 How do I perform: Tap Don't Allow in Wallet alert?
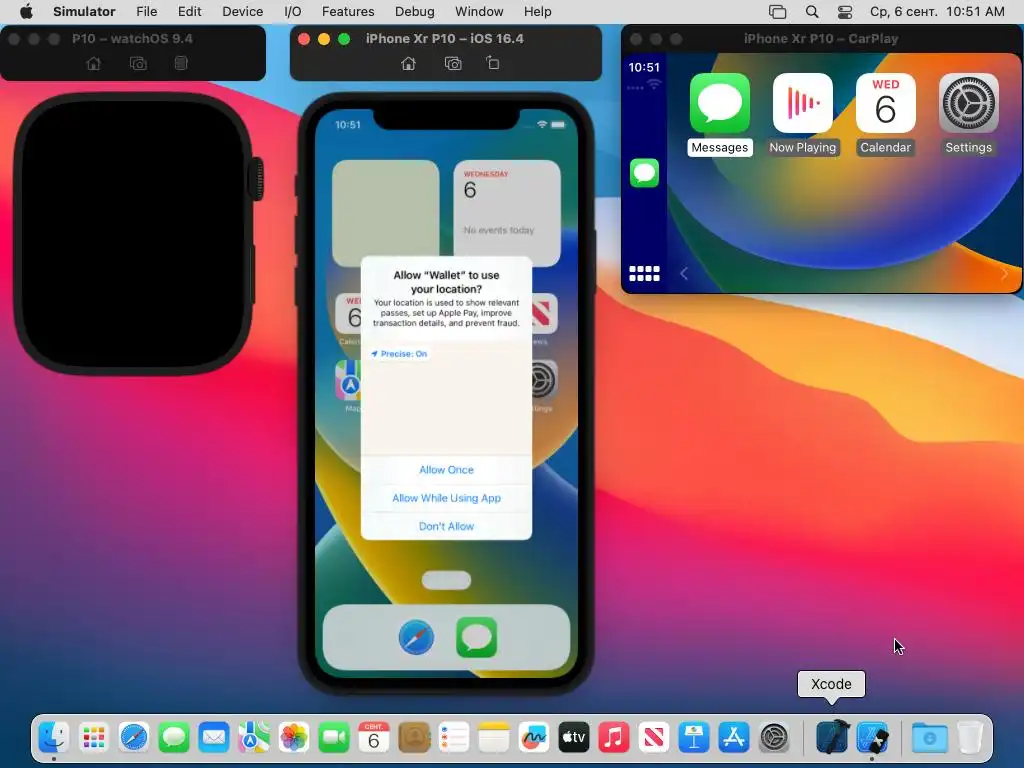coord(447,526)
